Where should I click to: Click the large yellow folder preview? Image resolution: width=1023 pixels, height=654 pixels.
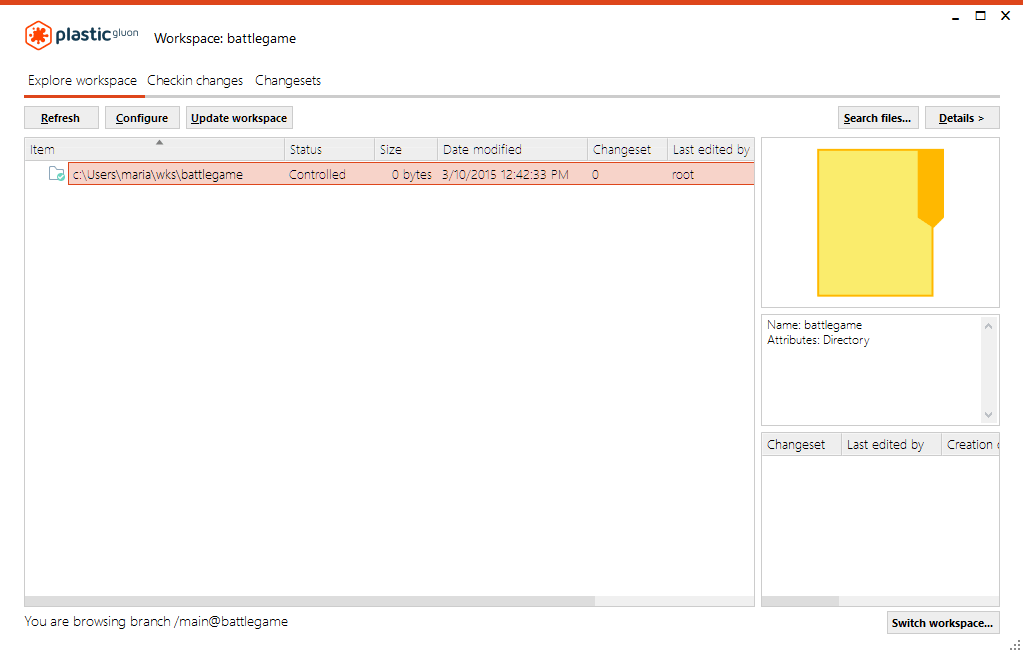point(880,223)
